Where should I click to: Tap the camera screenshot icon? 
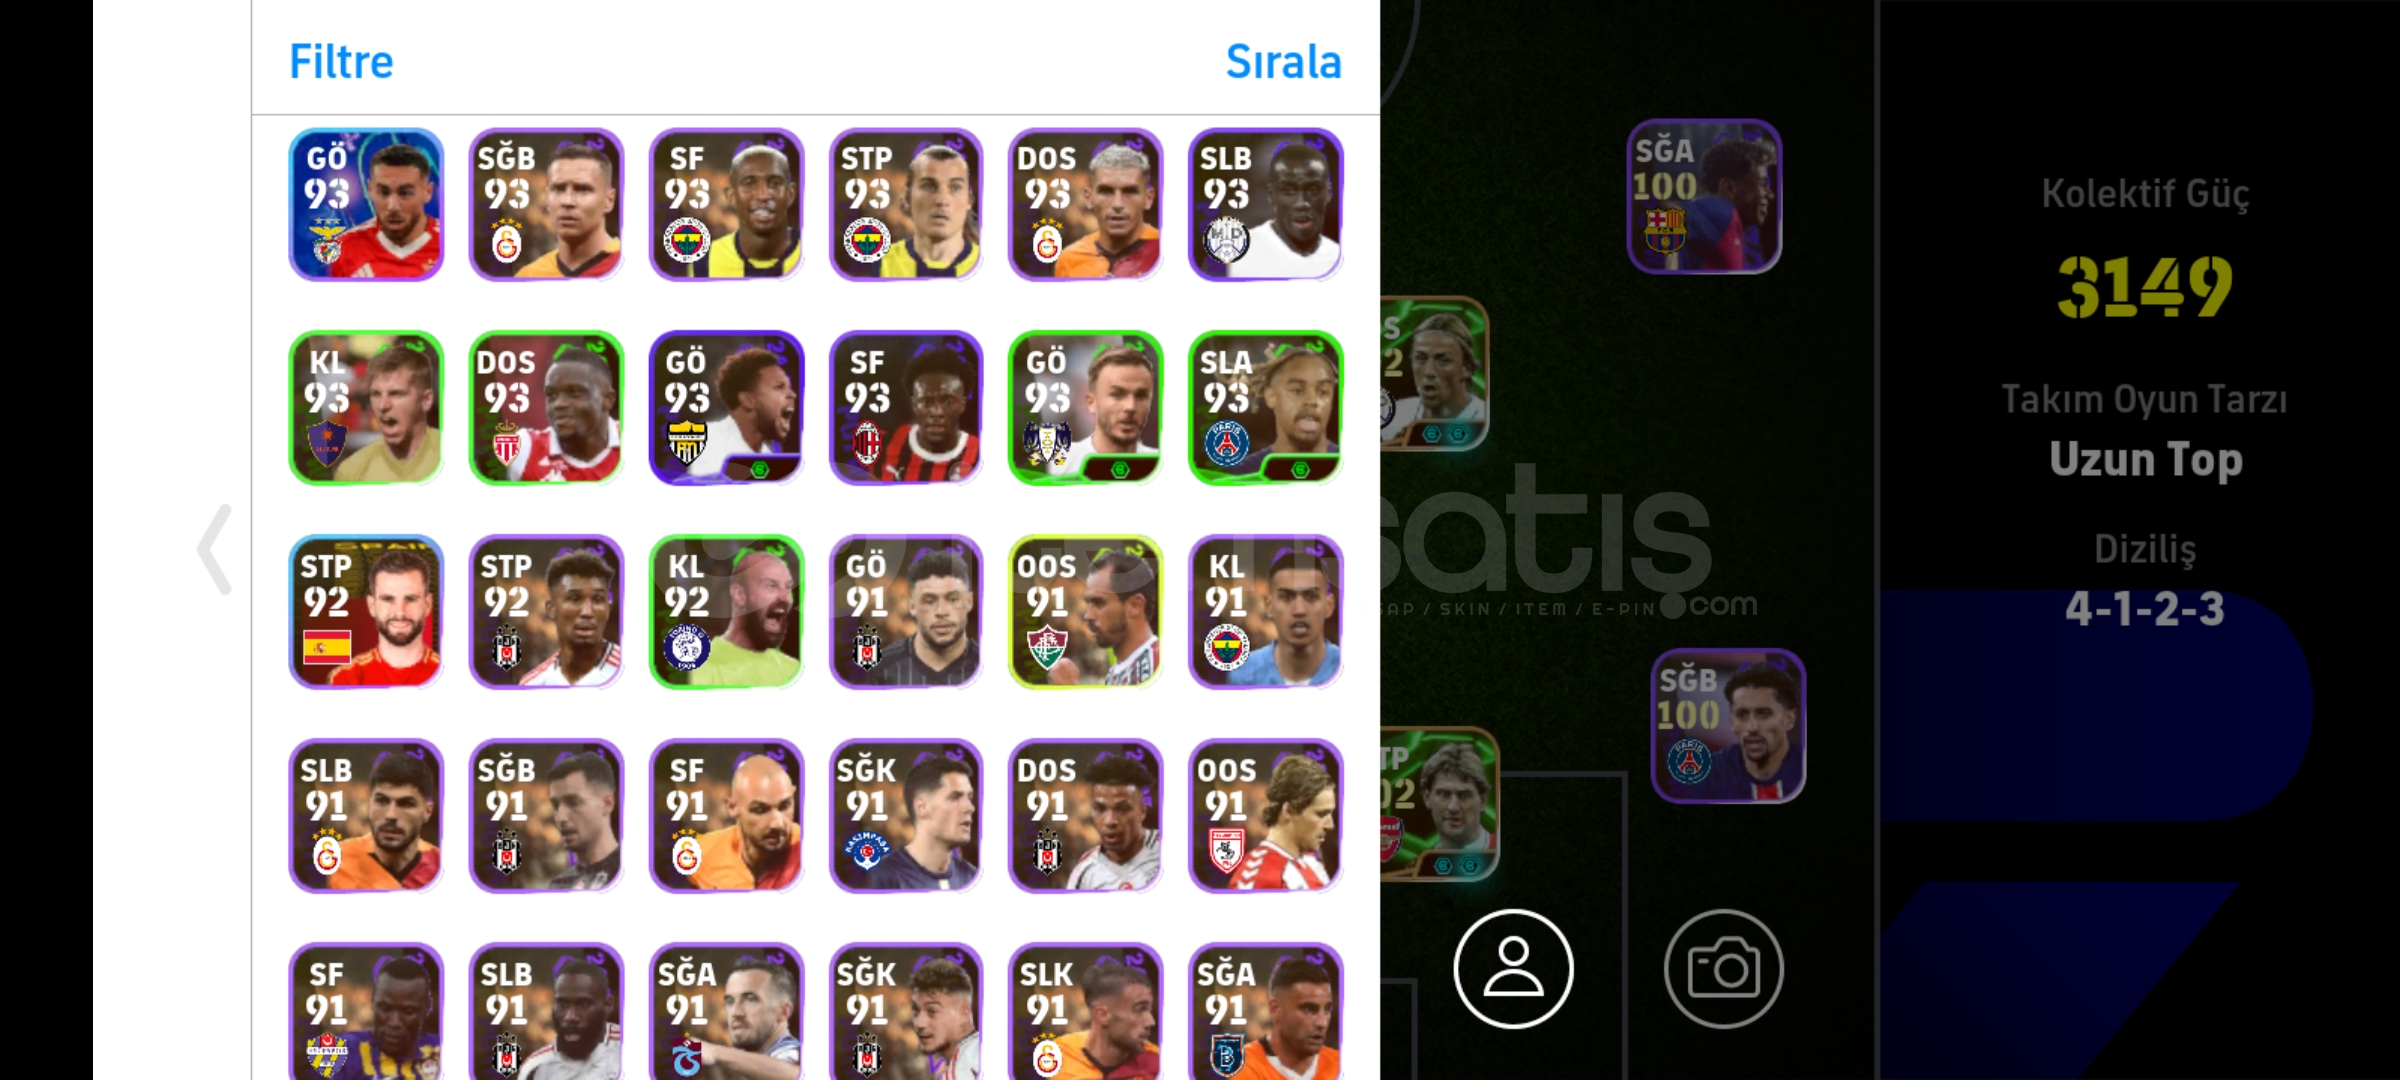(1724, 968)
